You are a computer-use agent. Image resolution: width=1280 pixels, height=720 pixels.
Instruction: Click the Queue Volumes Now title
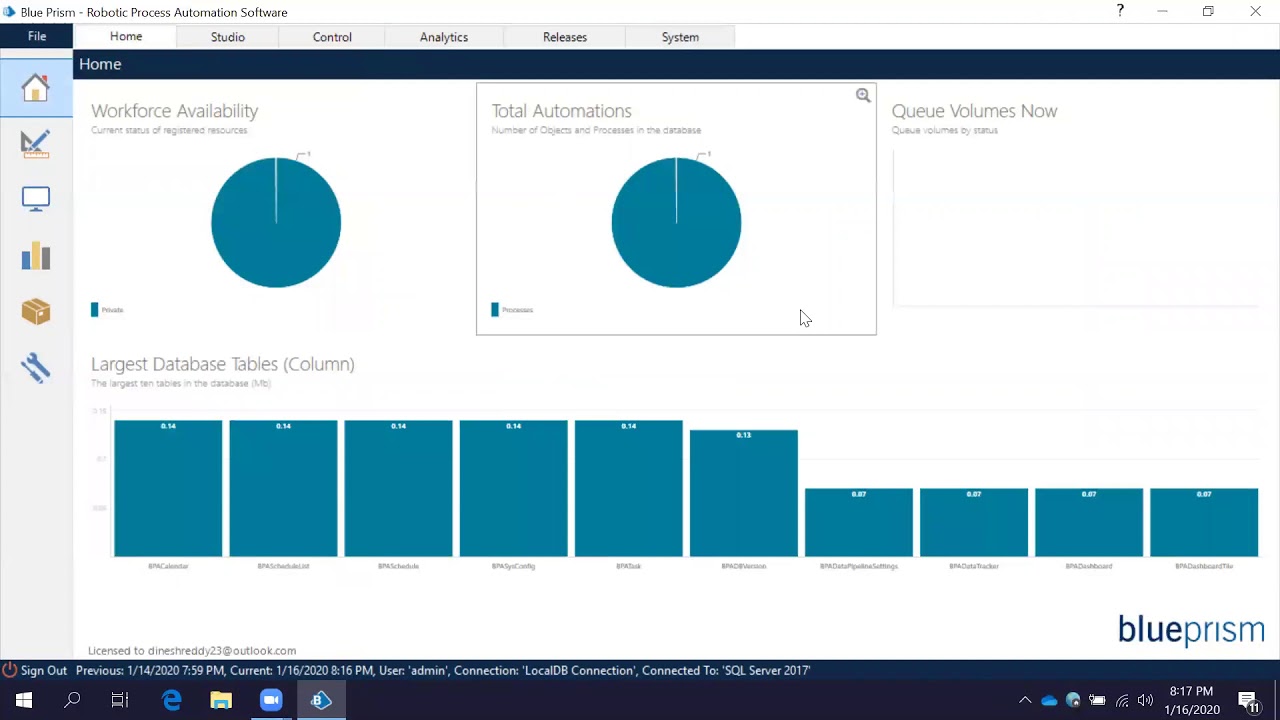(974, 111)
